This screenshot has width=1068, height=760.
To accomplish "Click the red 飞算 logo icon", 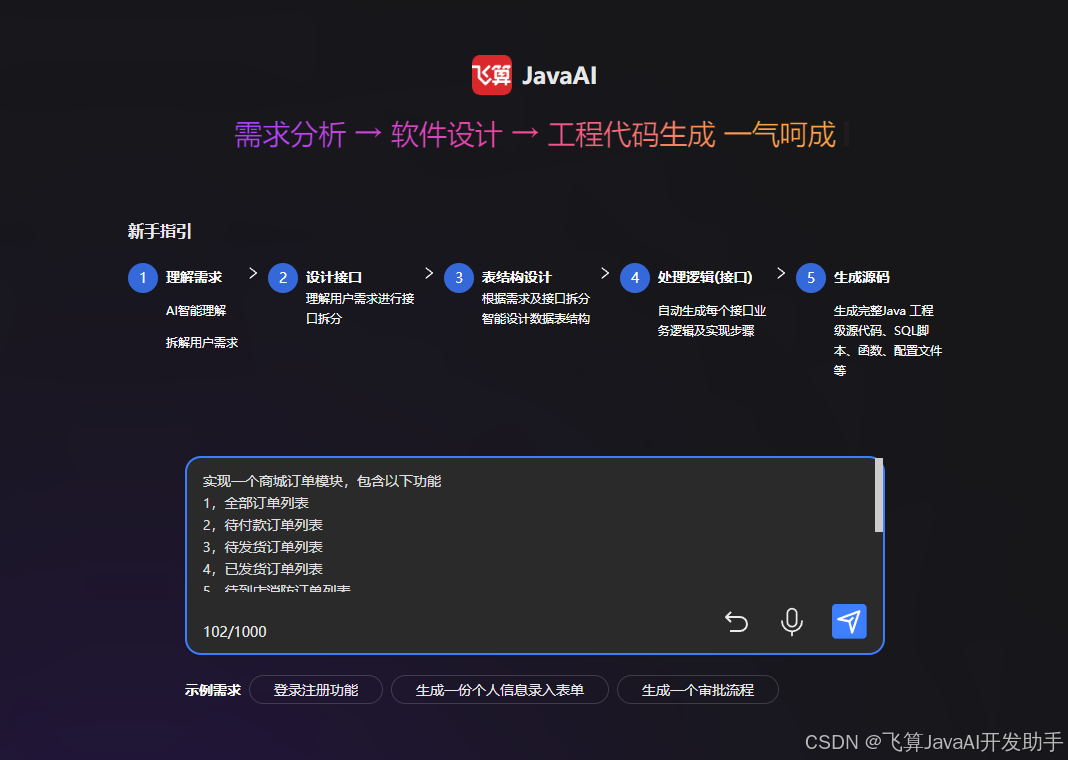I will [x=492, y=75].
